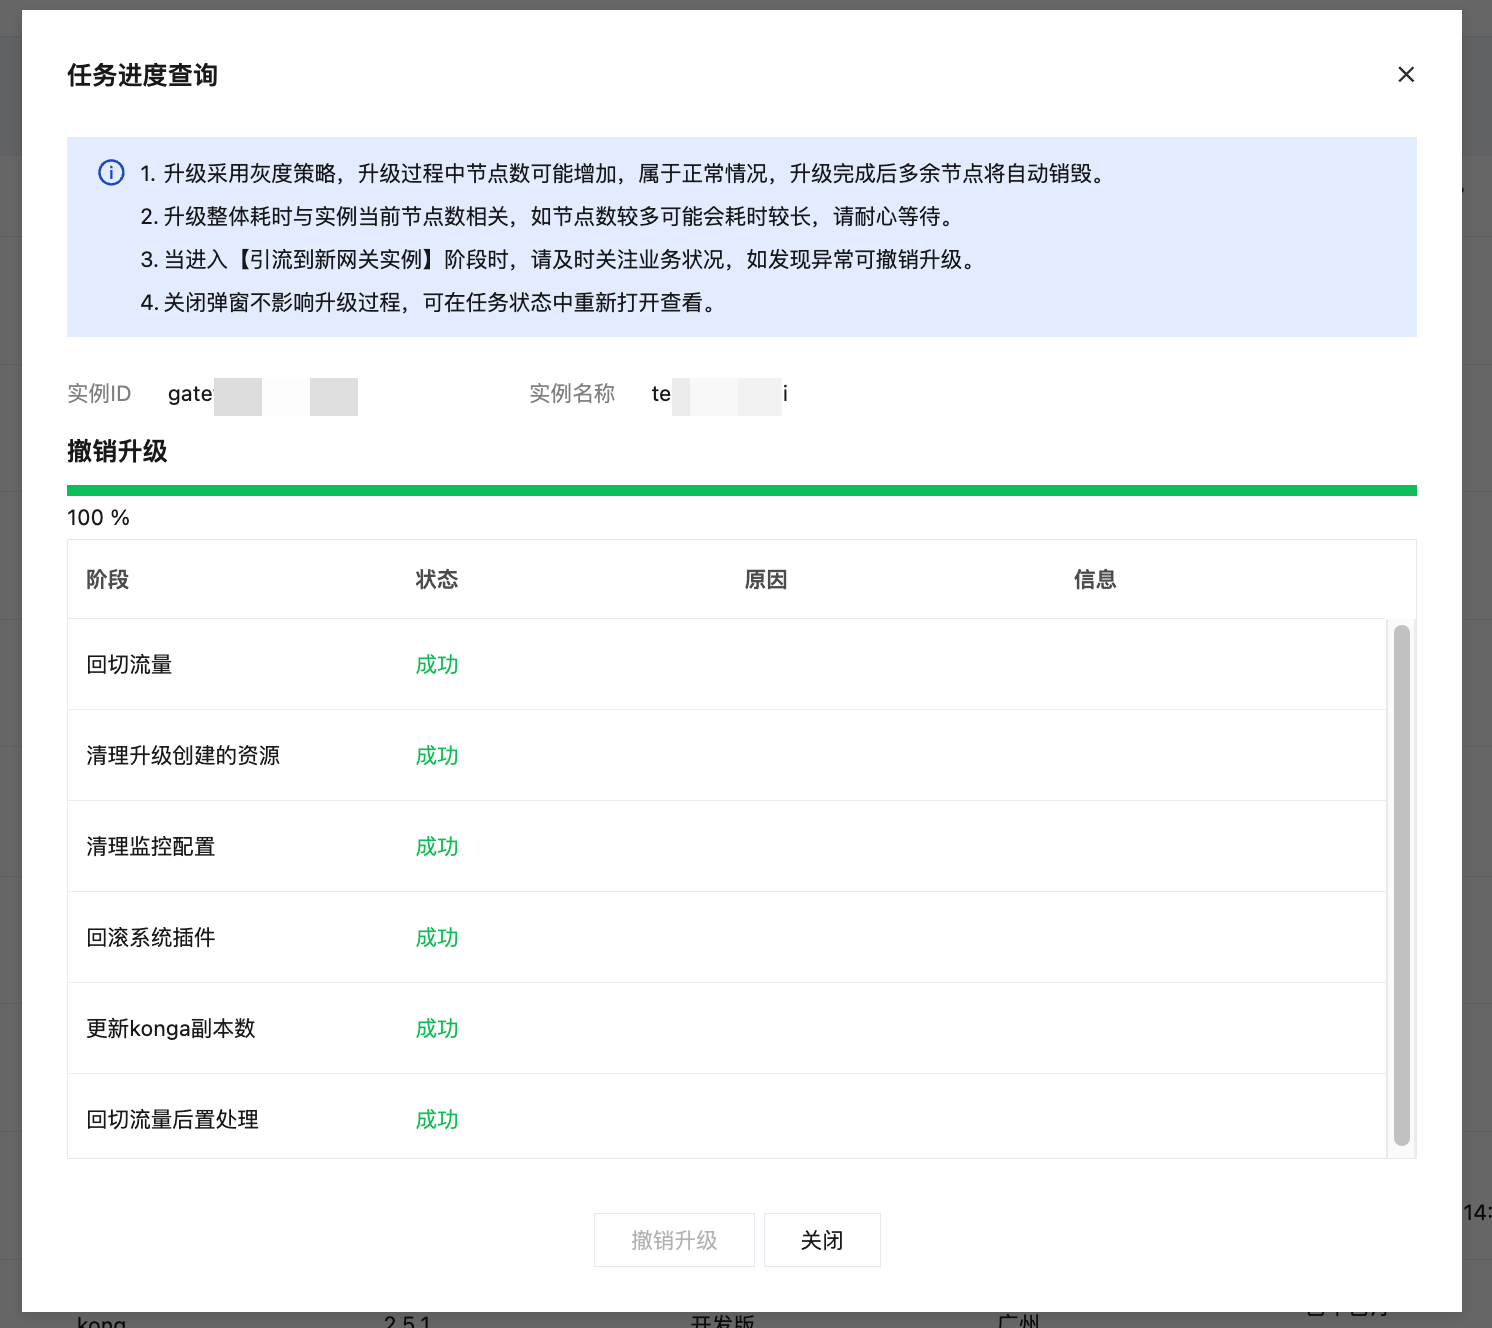
Task: Click 成功 status of 回切流量后置处理
Action: click(437, 1120)
